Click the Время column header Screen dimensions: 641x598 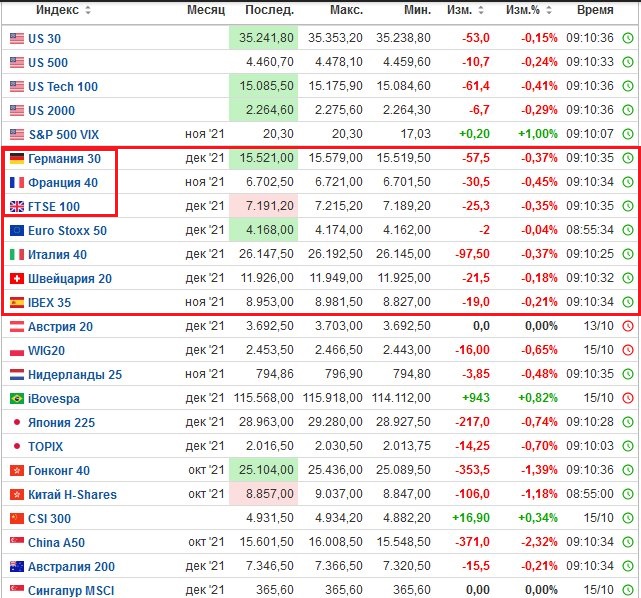tap(595, 10)
